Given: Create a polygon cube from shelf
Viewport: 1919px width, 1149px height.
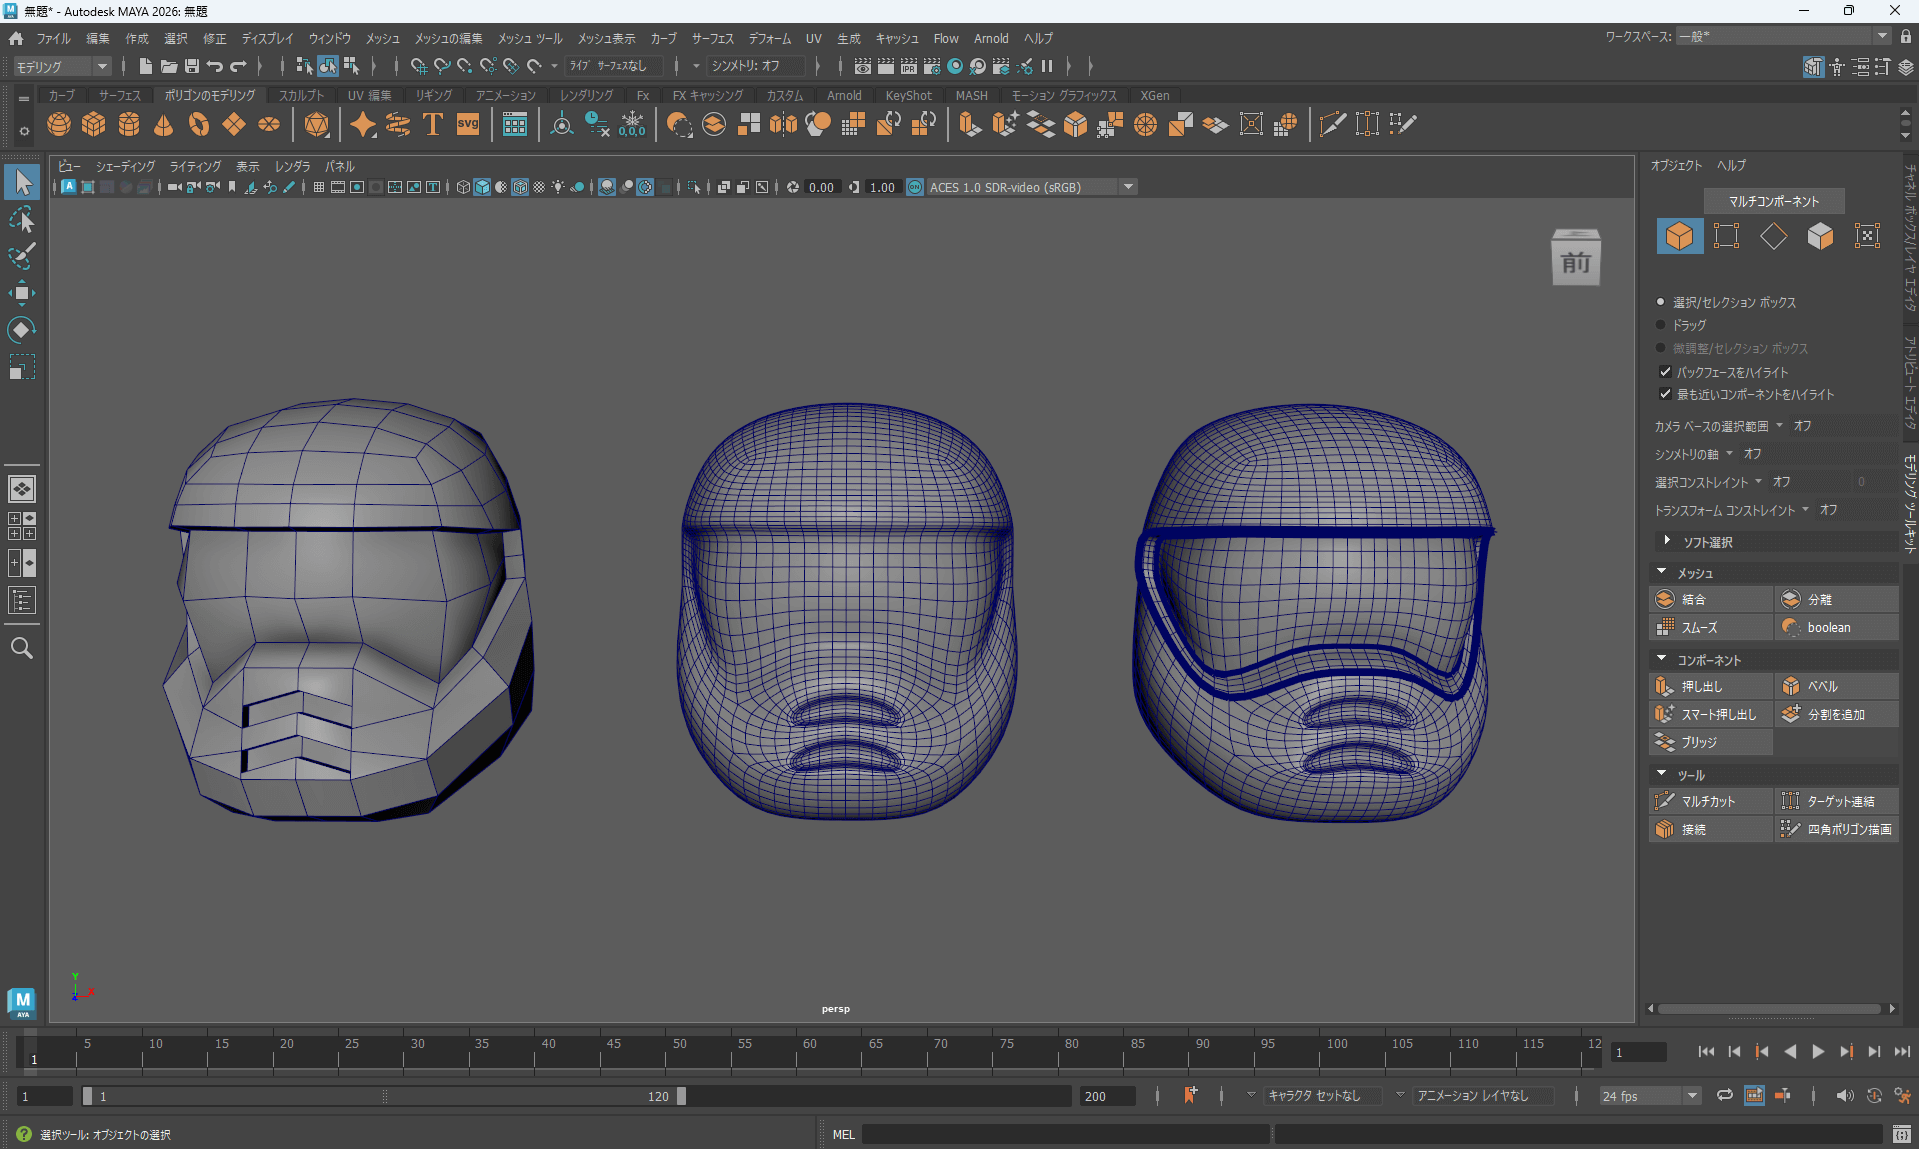Looking at the screenshot, I should (x=94, y=124).
